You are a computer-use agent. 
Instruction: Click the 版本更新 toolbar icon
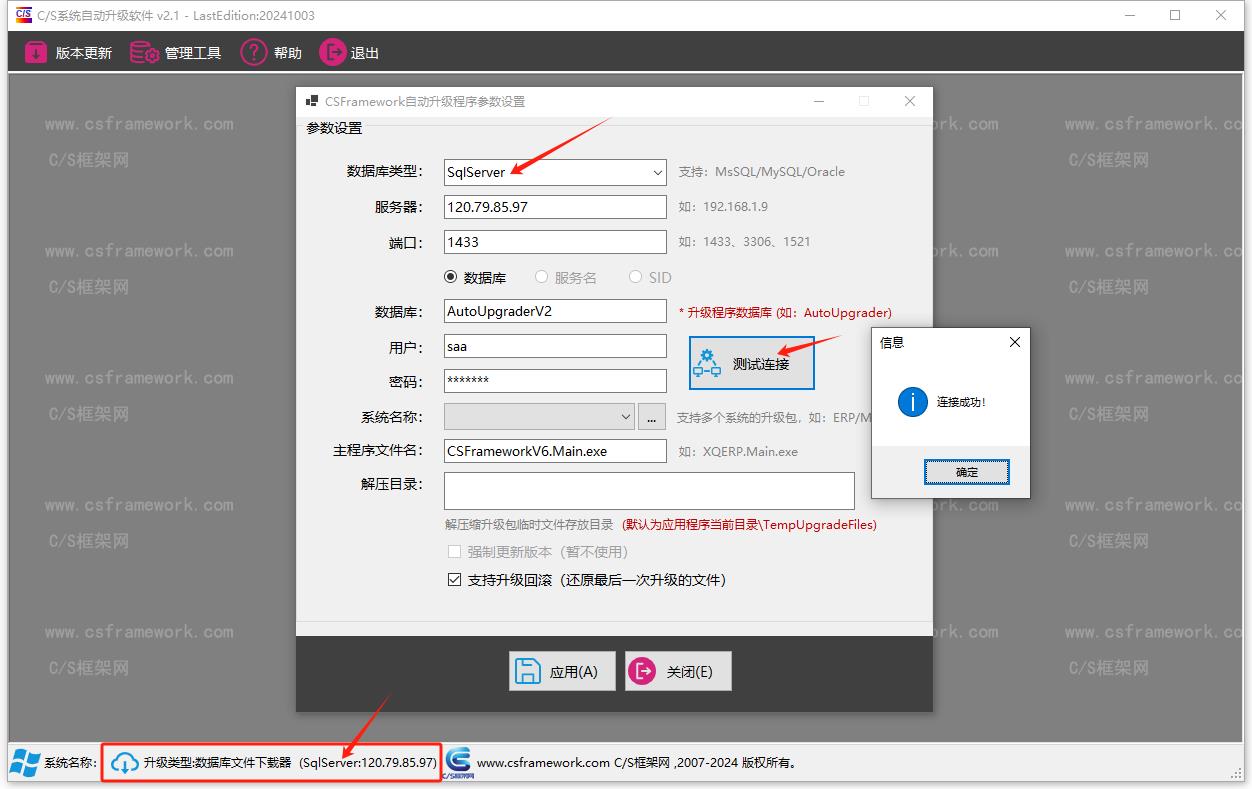(x=38, y=52)
